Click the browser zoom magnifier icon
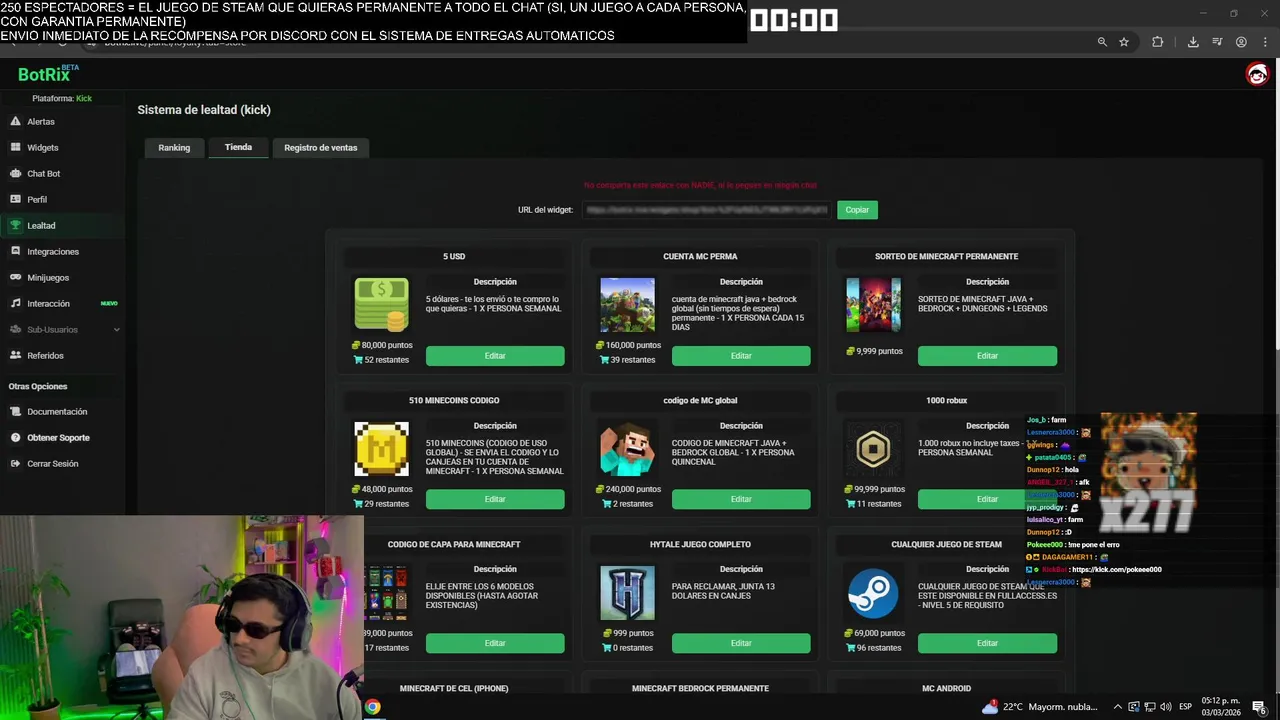Screen dimensions: 1280x720 pyautogui.click(x=1102, y=42)
